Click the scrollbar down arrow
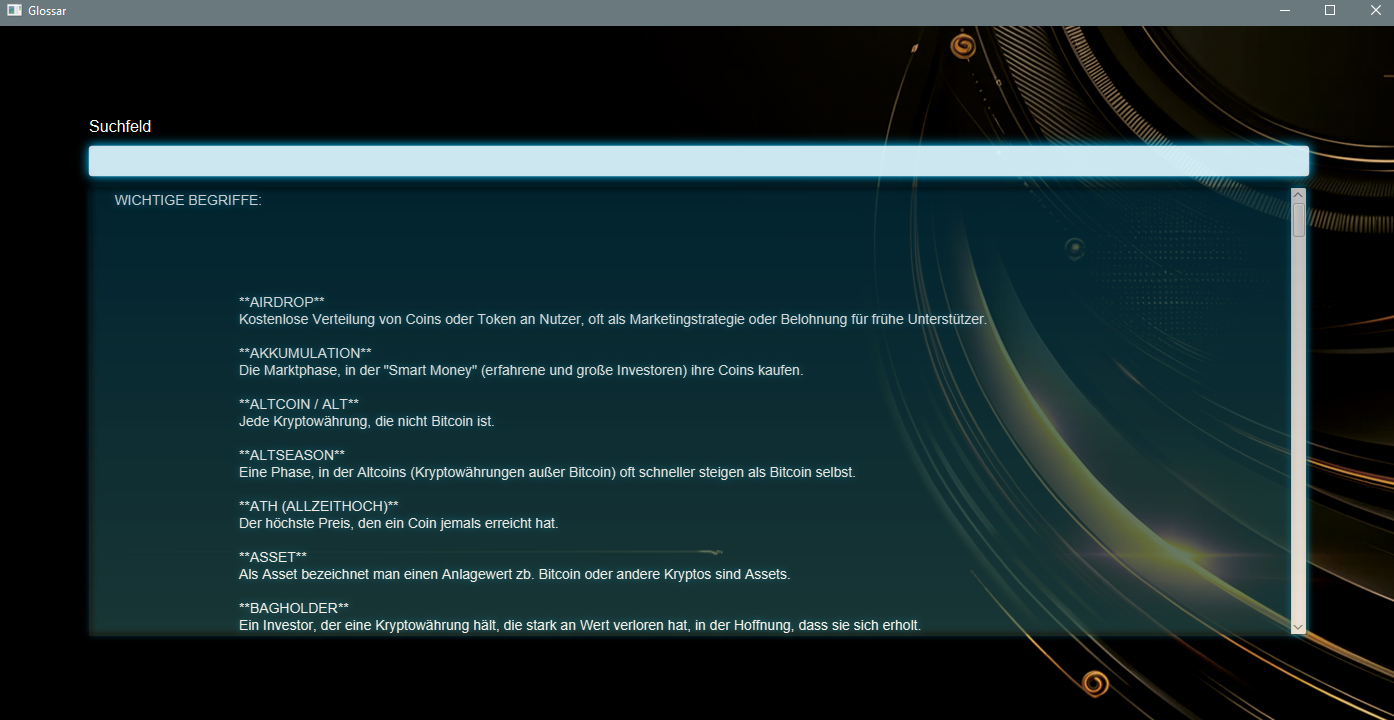1394x720 pixels. pyautogui.click(x=1297, y=627)
